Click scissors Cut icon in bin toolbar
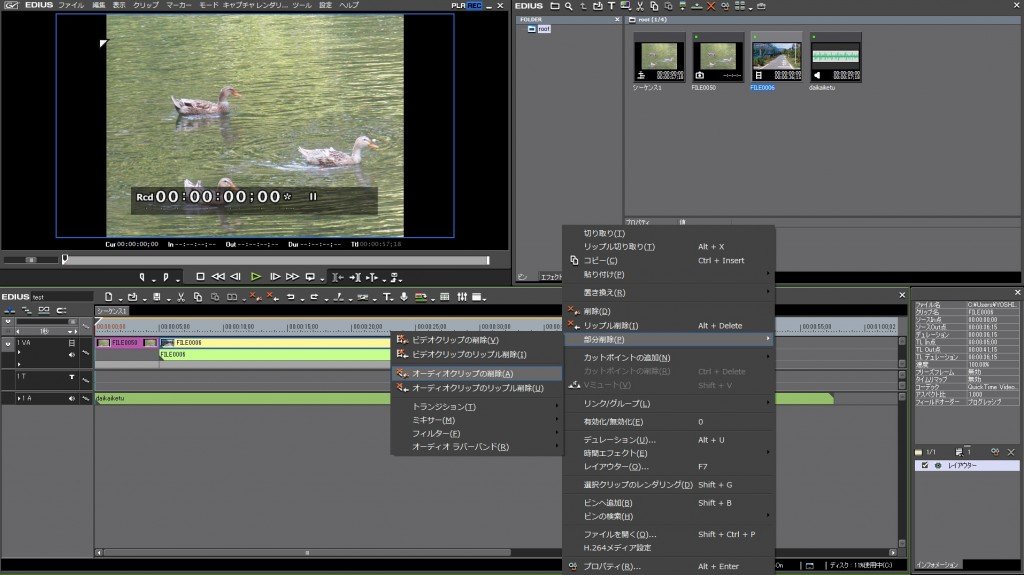Screen dimensions: 1024x575 tap(640, 6)
